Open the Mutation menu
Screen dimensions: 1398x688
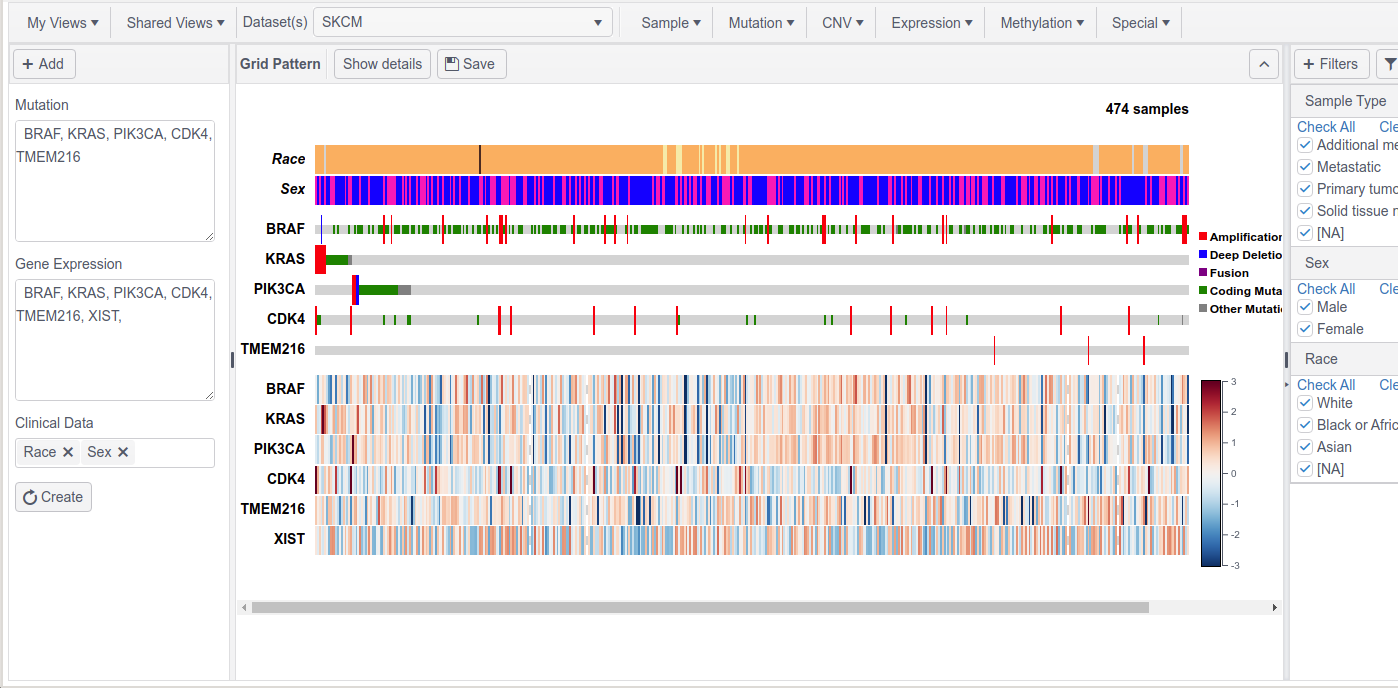761,22
